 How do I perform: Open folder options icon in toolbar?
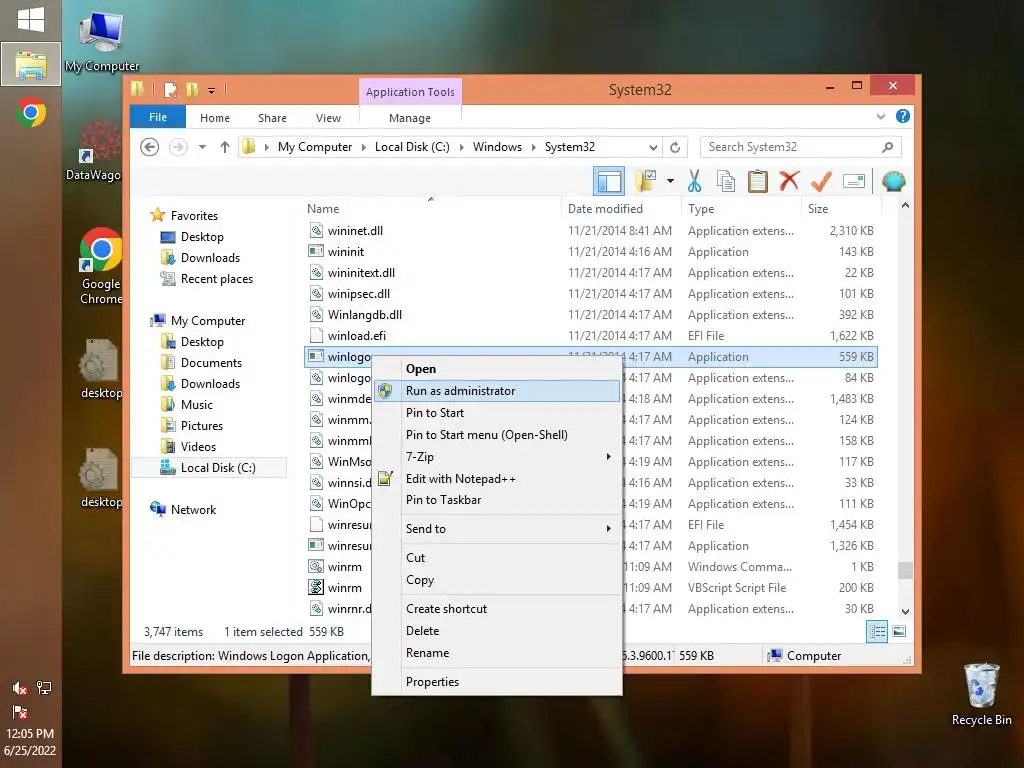coord(646,182)
